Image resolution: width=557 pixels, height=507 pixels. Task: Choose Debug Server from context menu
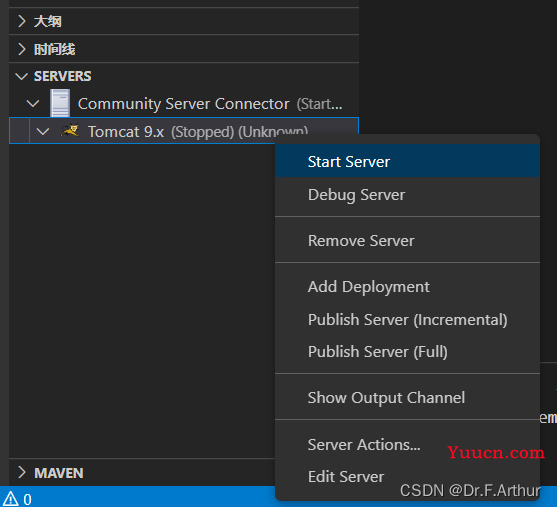pyautogui.click(x=407, y=195)
